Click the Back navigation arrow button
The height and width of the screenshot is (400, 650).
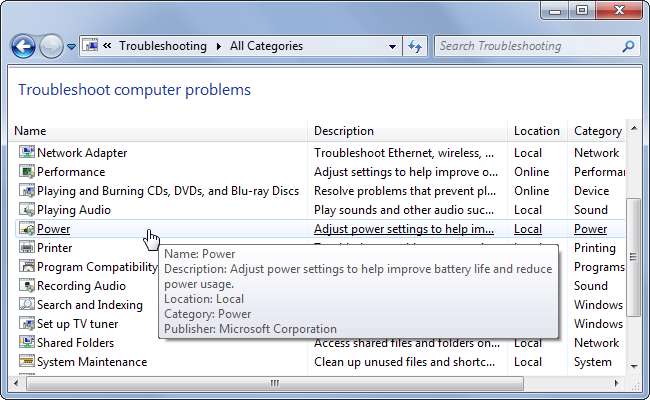pos(23,46)
